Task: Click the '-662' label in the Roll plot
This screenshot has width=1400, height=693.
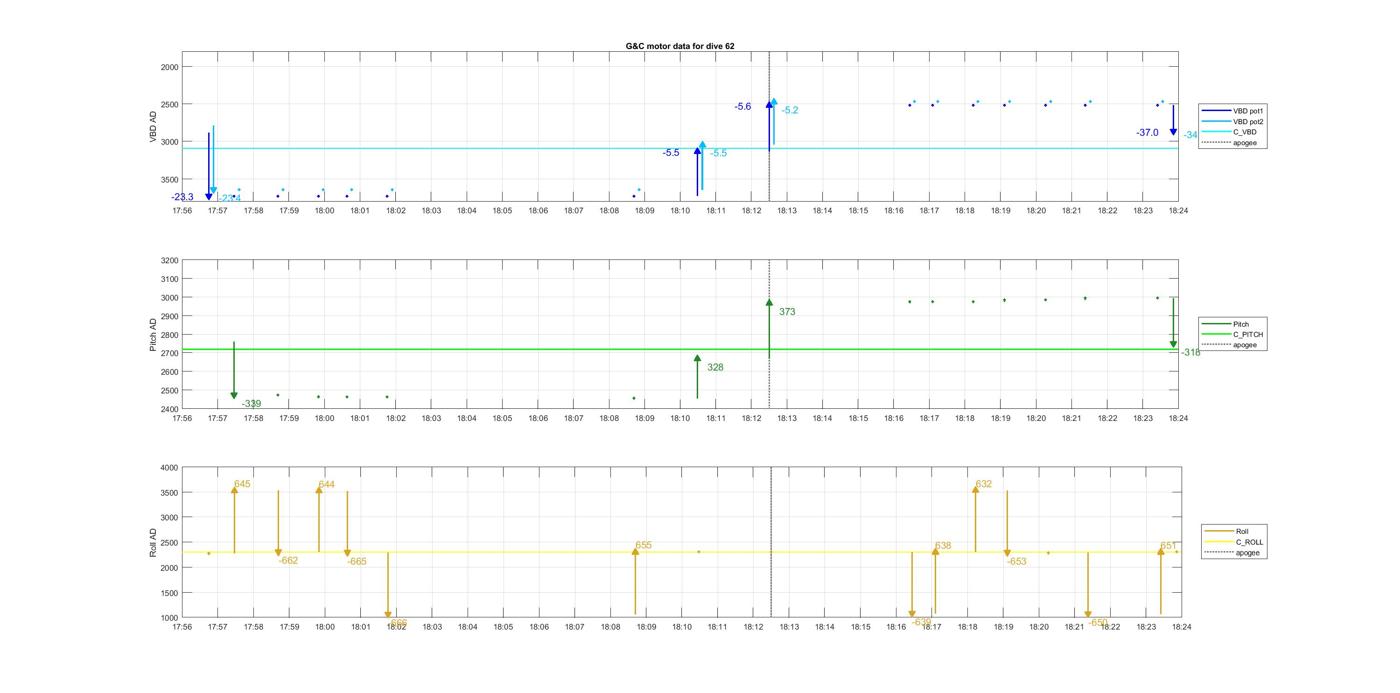Action: point(288,561)
